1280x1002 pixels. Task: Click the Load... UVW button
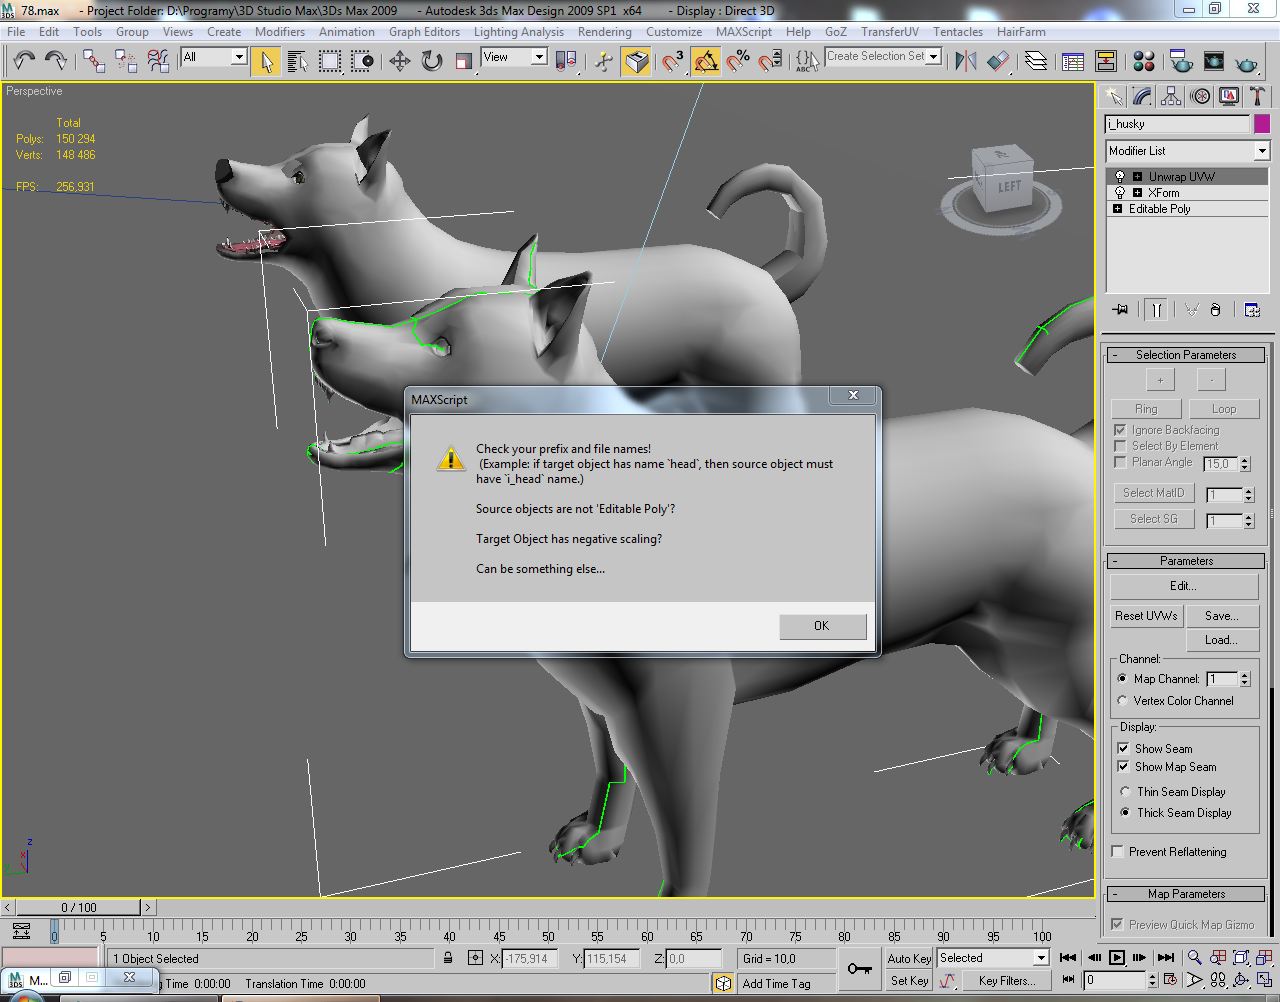(x=1221, y=640)
